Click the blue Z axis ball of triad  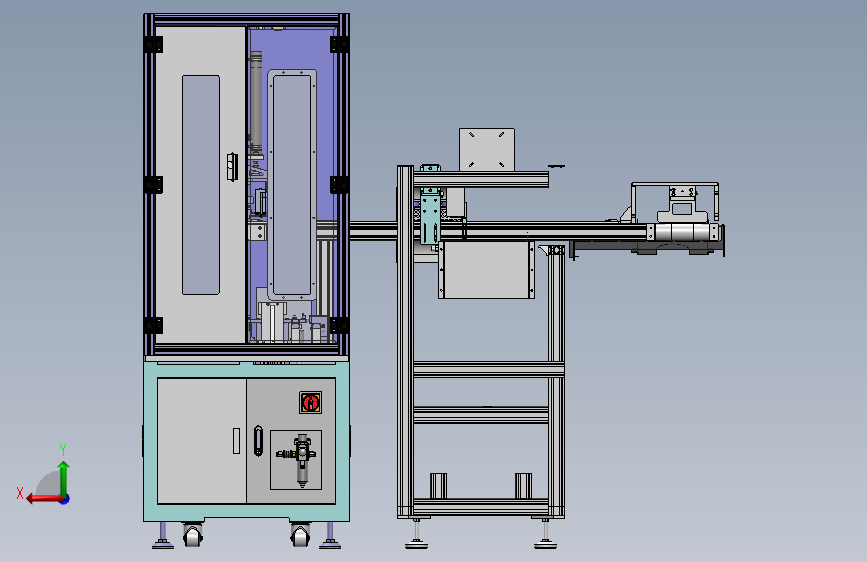65,499
